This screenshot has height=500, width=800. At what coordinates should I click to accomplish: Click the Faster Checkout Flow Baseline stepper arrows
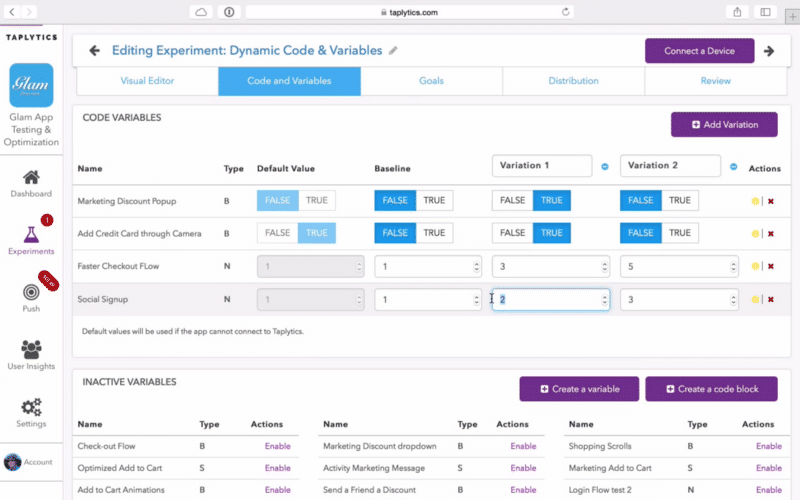coord(476,267)
